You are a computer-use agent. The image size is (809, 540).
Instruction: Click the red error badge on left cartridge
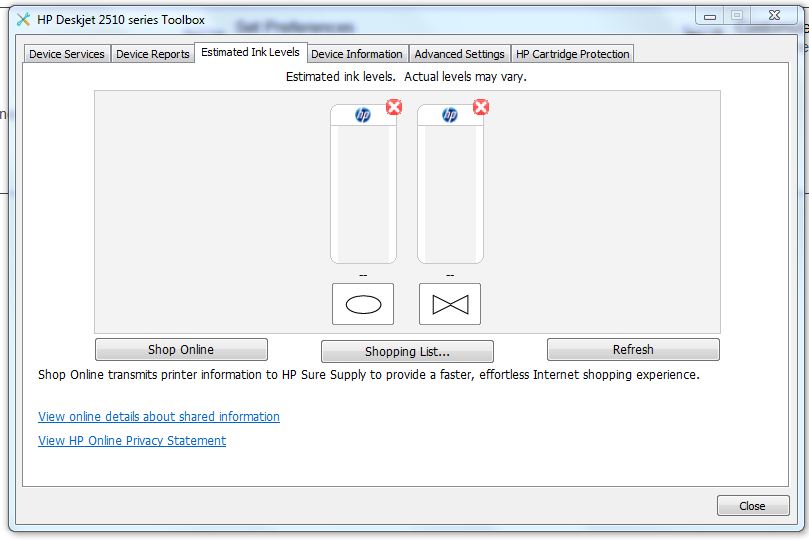pos(394,107)
